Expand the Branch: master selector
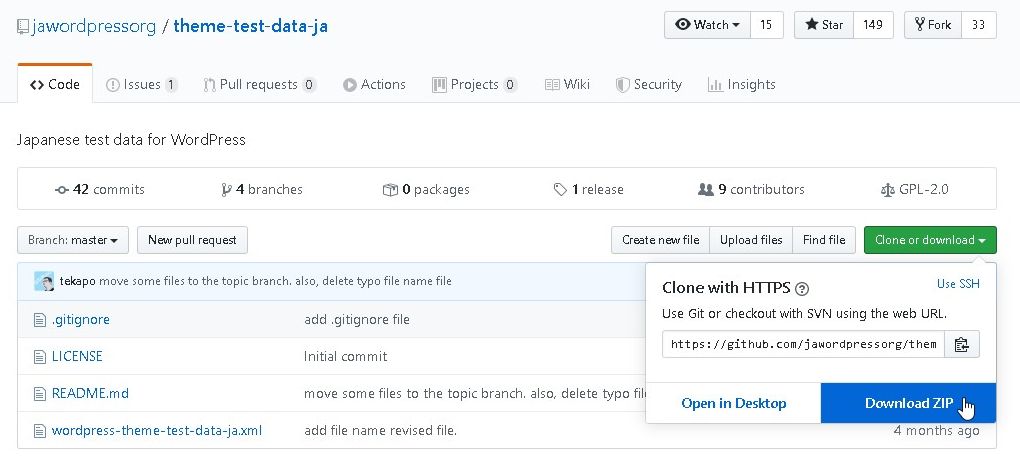 click(x=73, y=240)
